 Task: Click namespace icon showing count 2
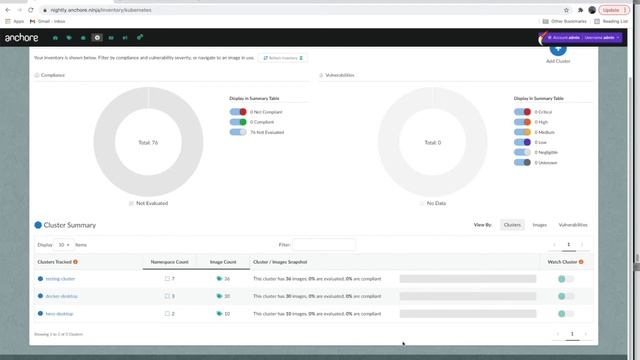tap(167, 314)
